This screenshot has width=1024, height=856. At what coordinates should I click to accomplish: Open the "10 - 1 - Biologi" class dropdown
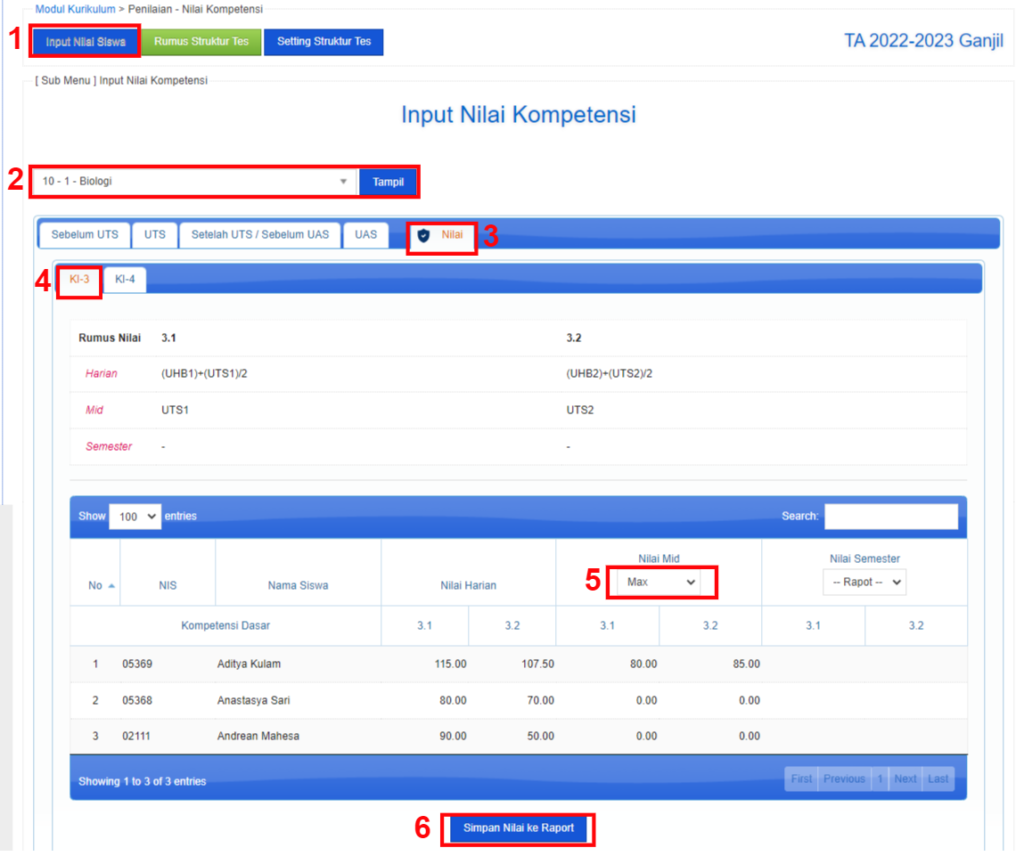coord(190,181)
